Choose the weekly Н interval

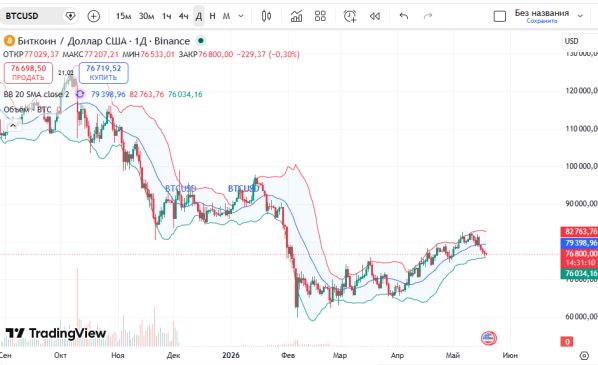point(212,16)
